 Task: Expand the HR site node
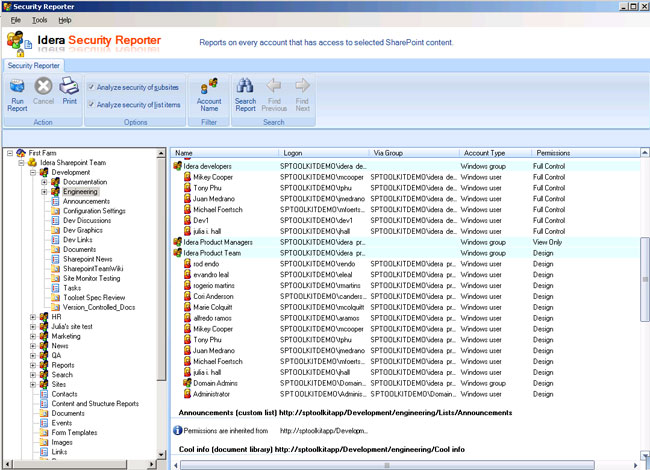[33, 317]
